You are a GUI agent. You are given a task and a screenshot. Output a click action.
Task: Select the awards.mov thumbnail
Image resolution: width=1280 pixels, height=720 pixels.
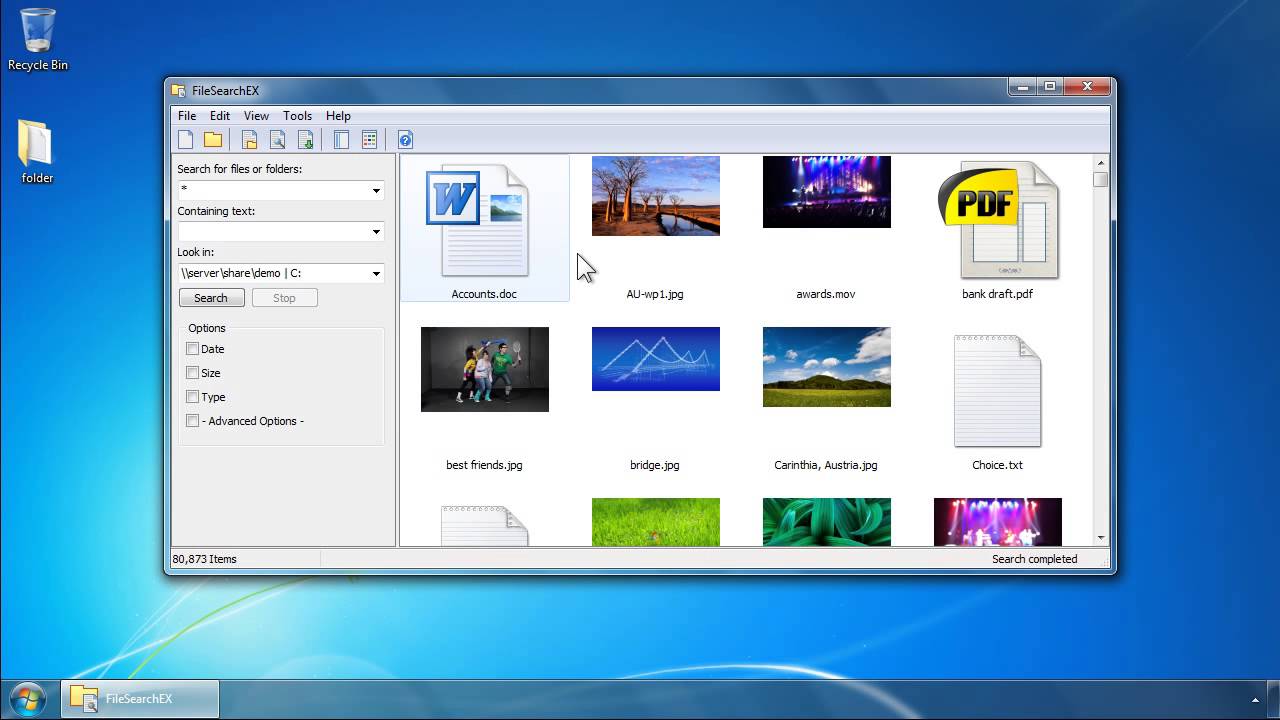827,192
